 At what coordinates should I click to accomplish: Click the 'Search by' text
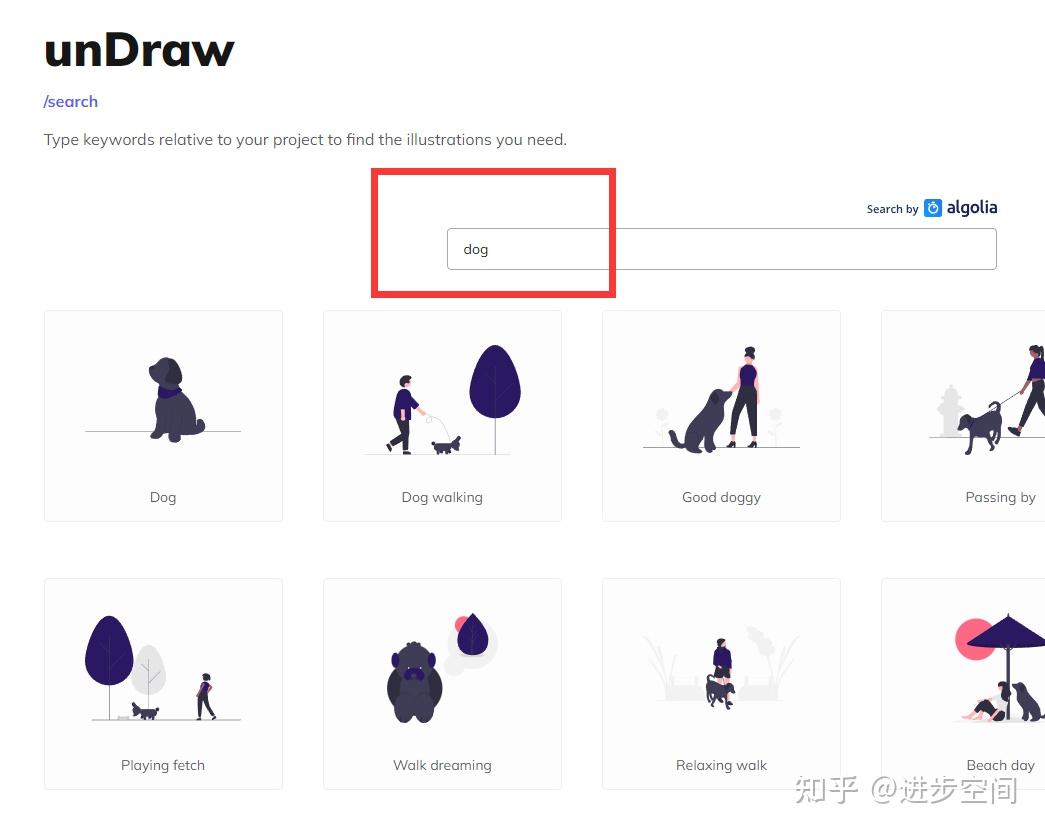click(892, 209)
